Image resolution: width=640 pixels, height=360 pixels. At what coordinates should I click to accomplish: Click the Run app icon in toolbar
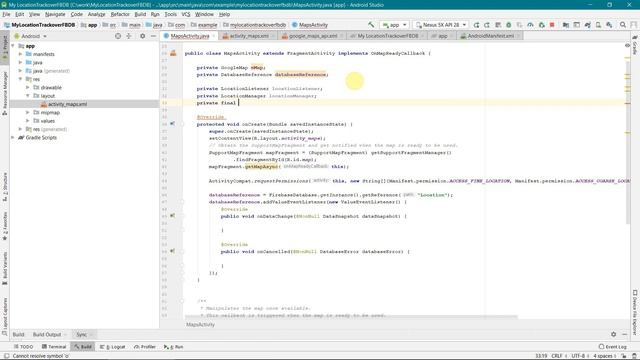point(476,25)
